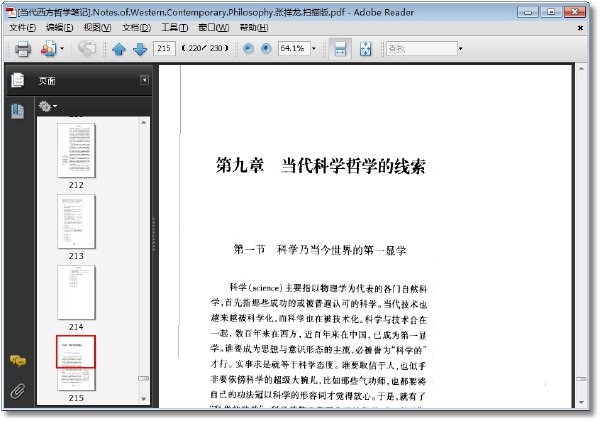
Task: Open the 编辑(E) menu
Action: click(x=59, y=28)
